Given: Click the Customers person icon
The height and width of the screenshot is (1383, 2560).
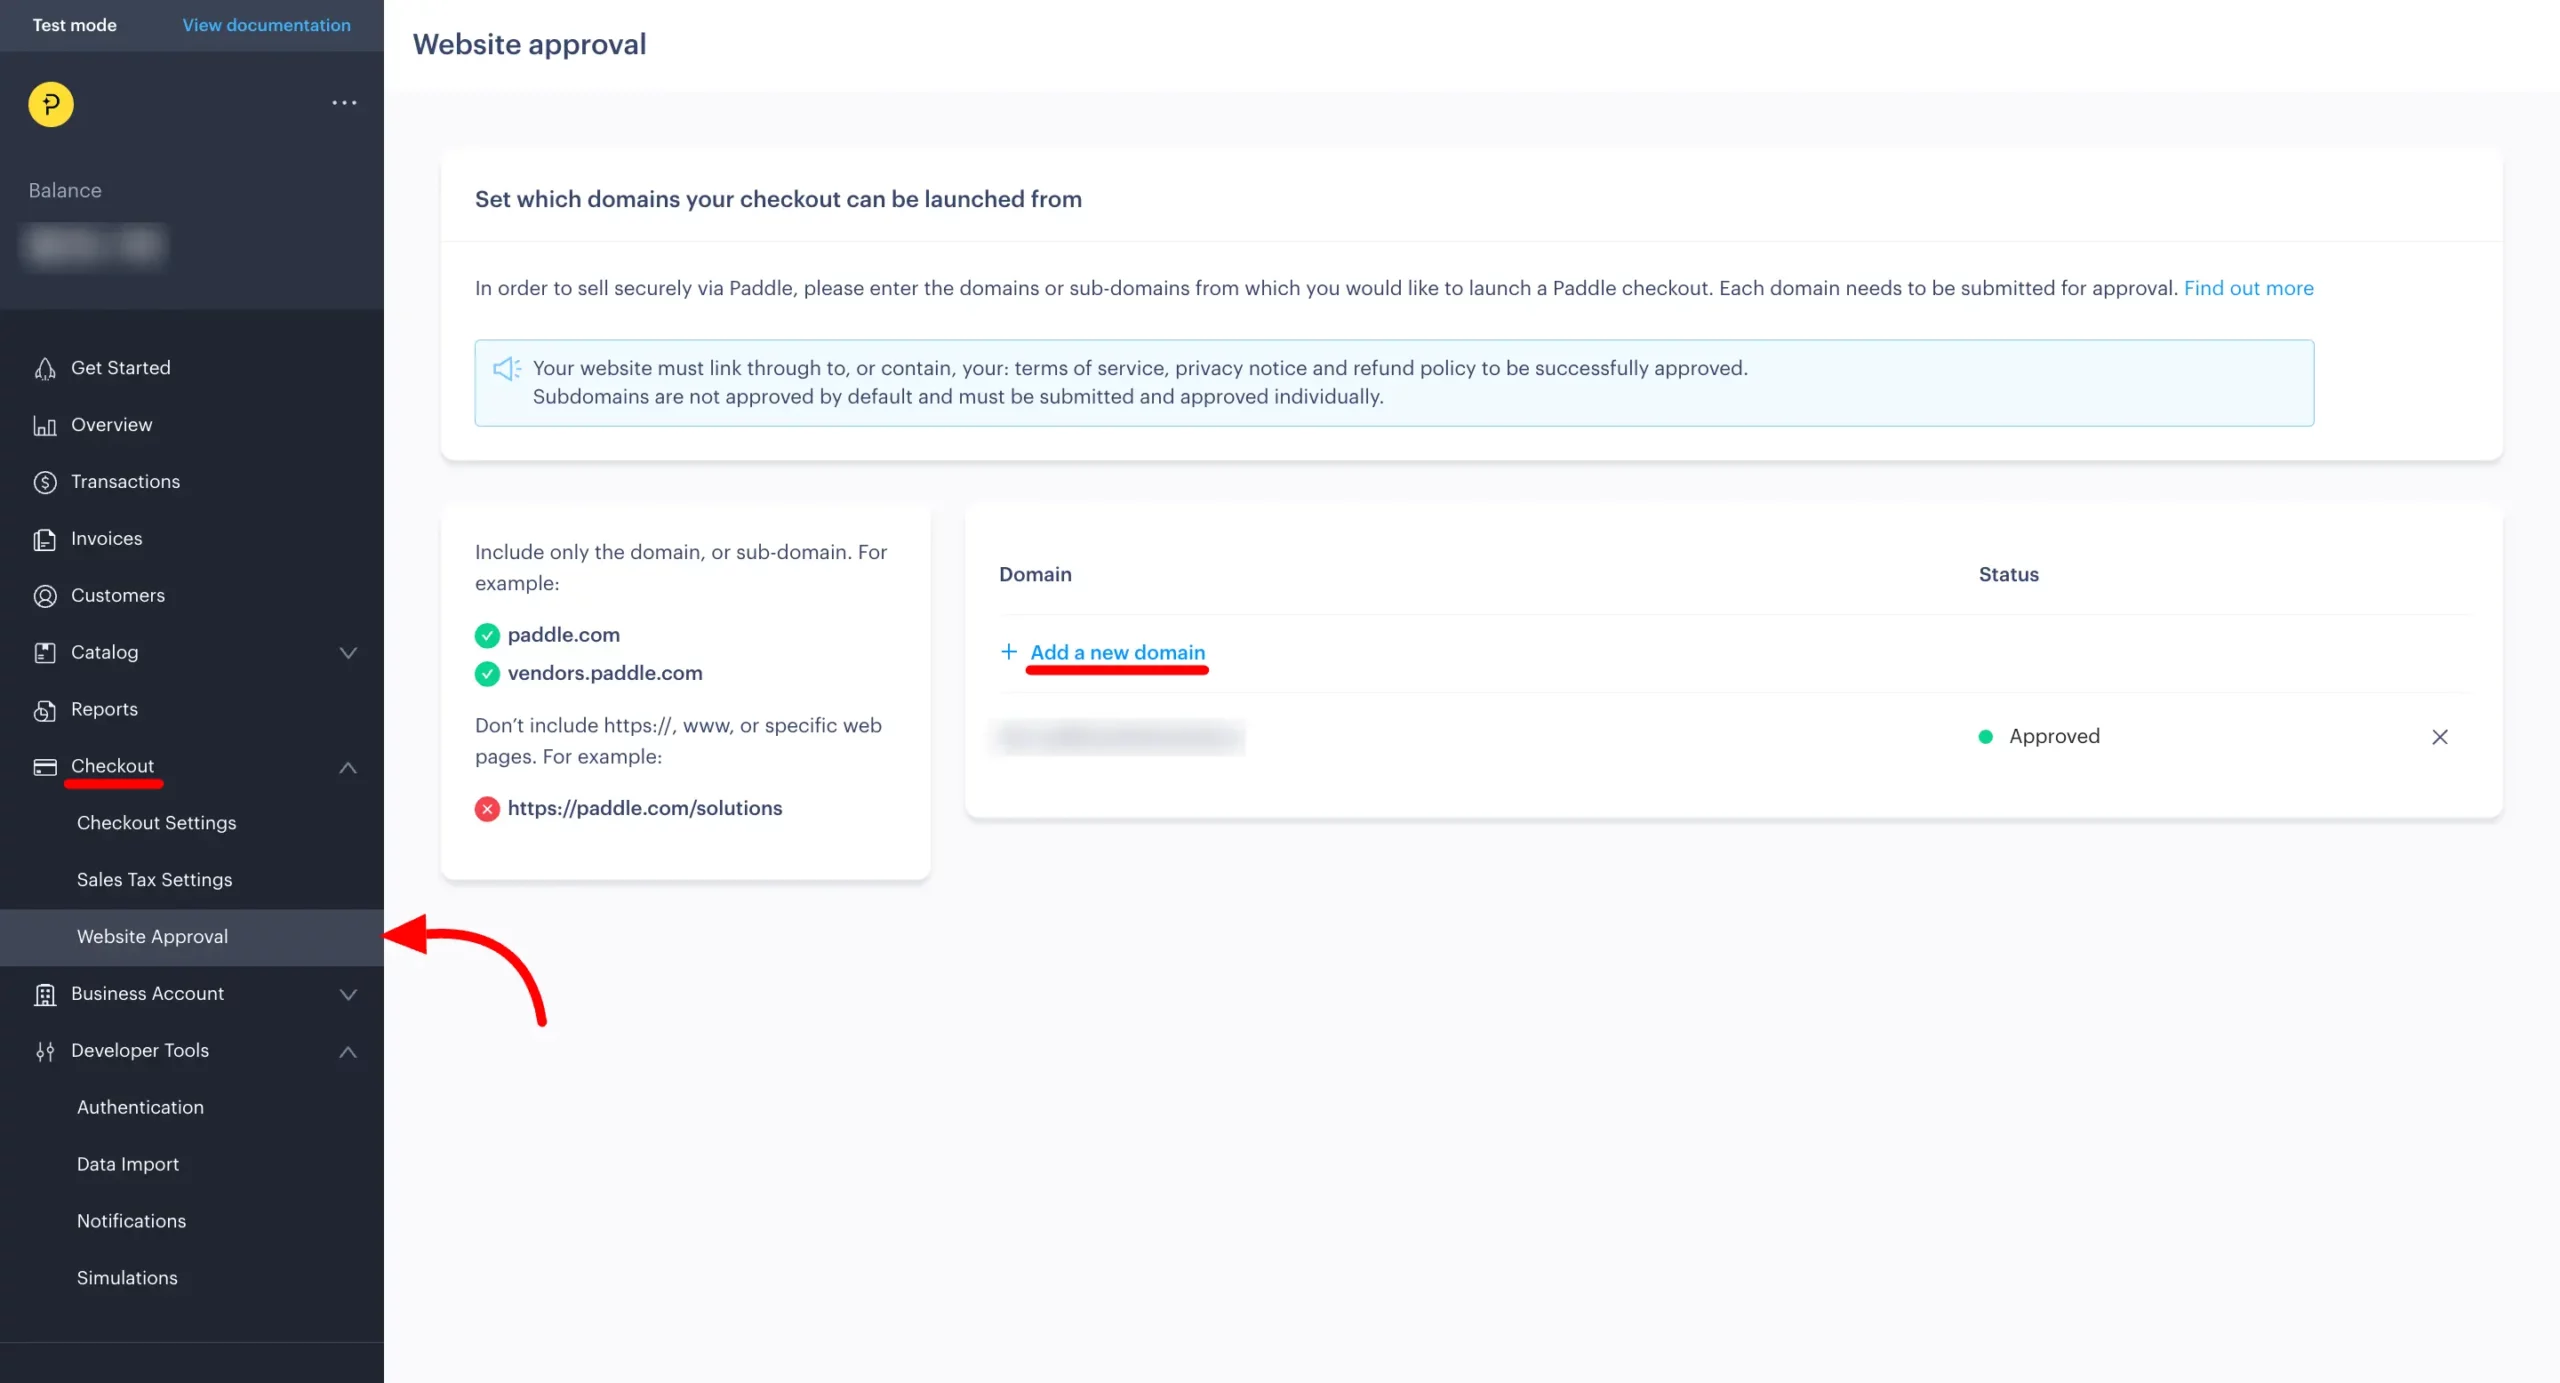Looking at the screenshot, I should [x=45, y=596].
